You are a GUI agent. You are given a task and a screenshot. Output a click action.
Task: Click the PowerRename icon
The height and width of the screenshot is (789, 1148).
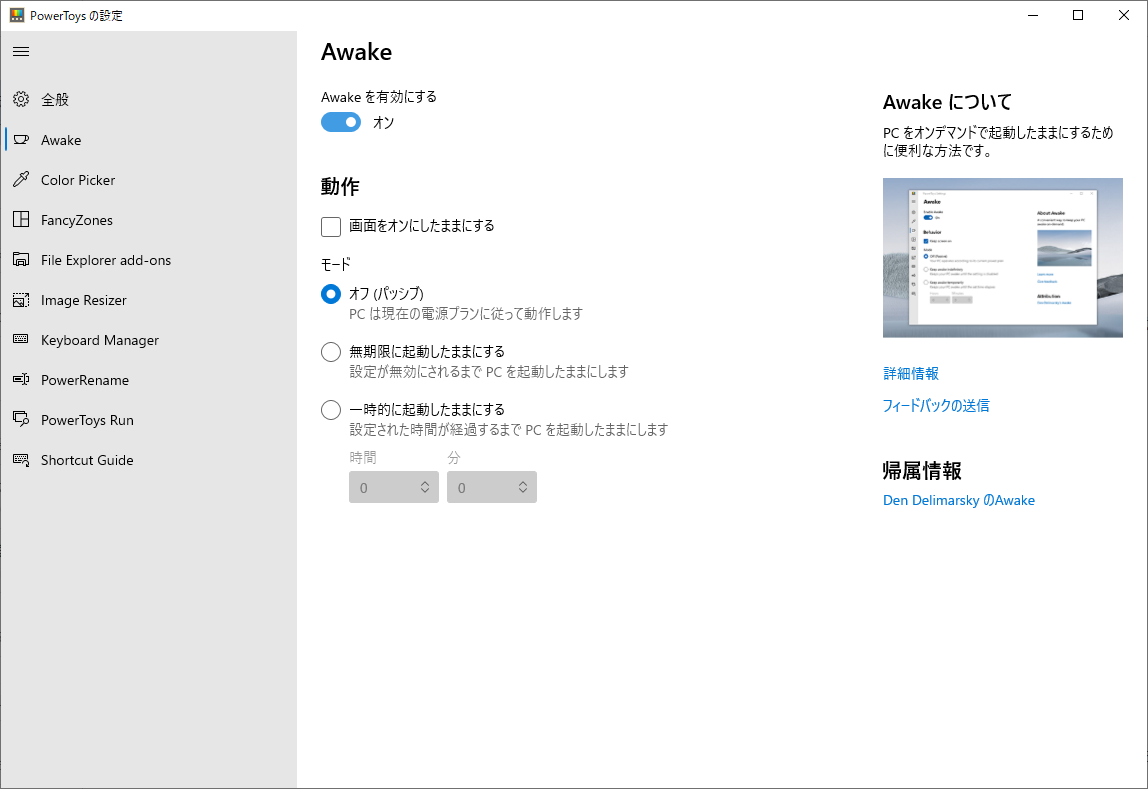(21, 380)
